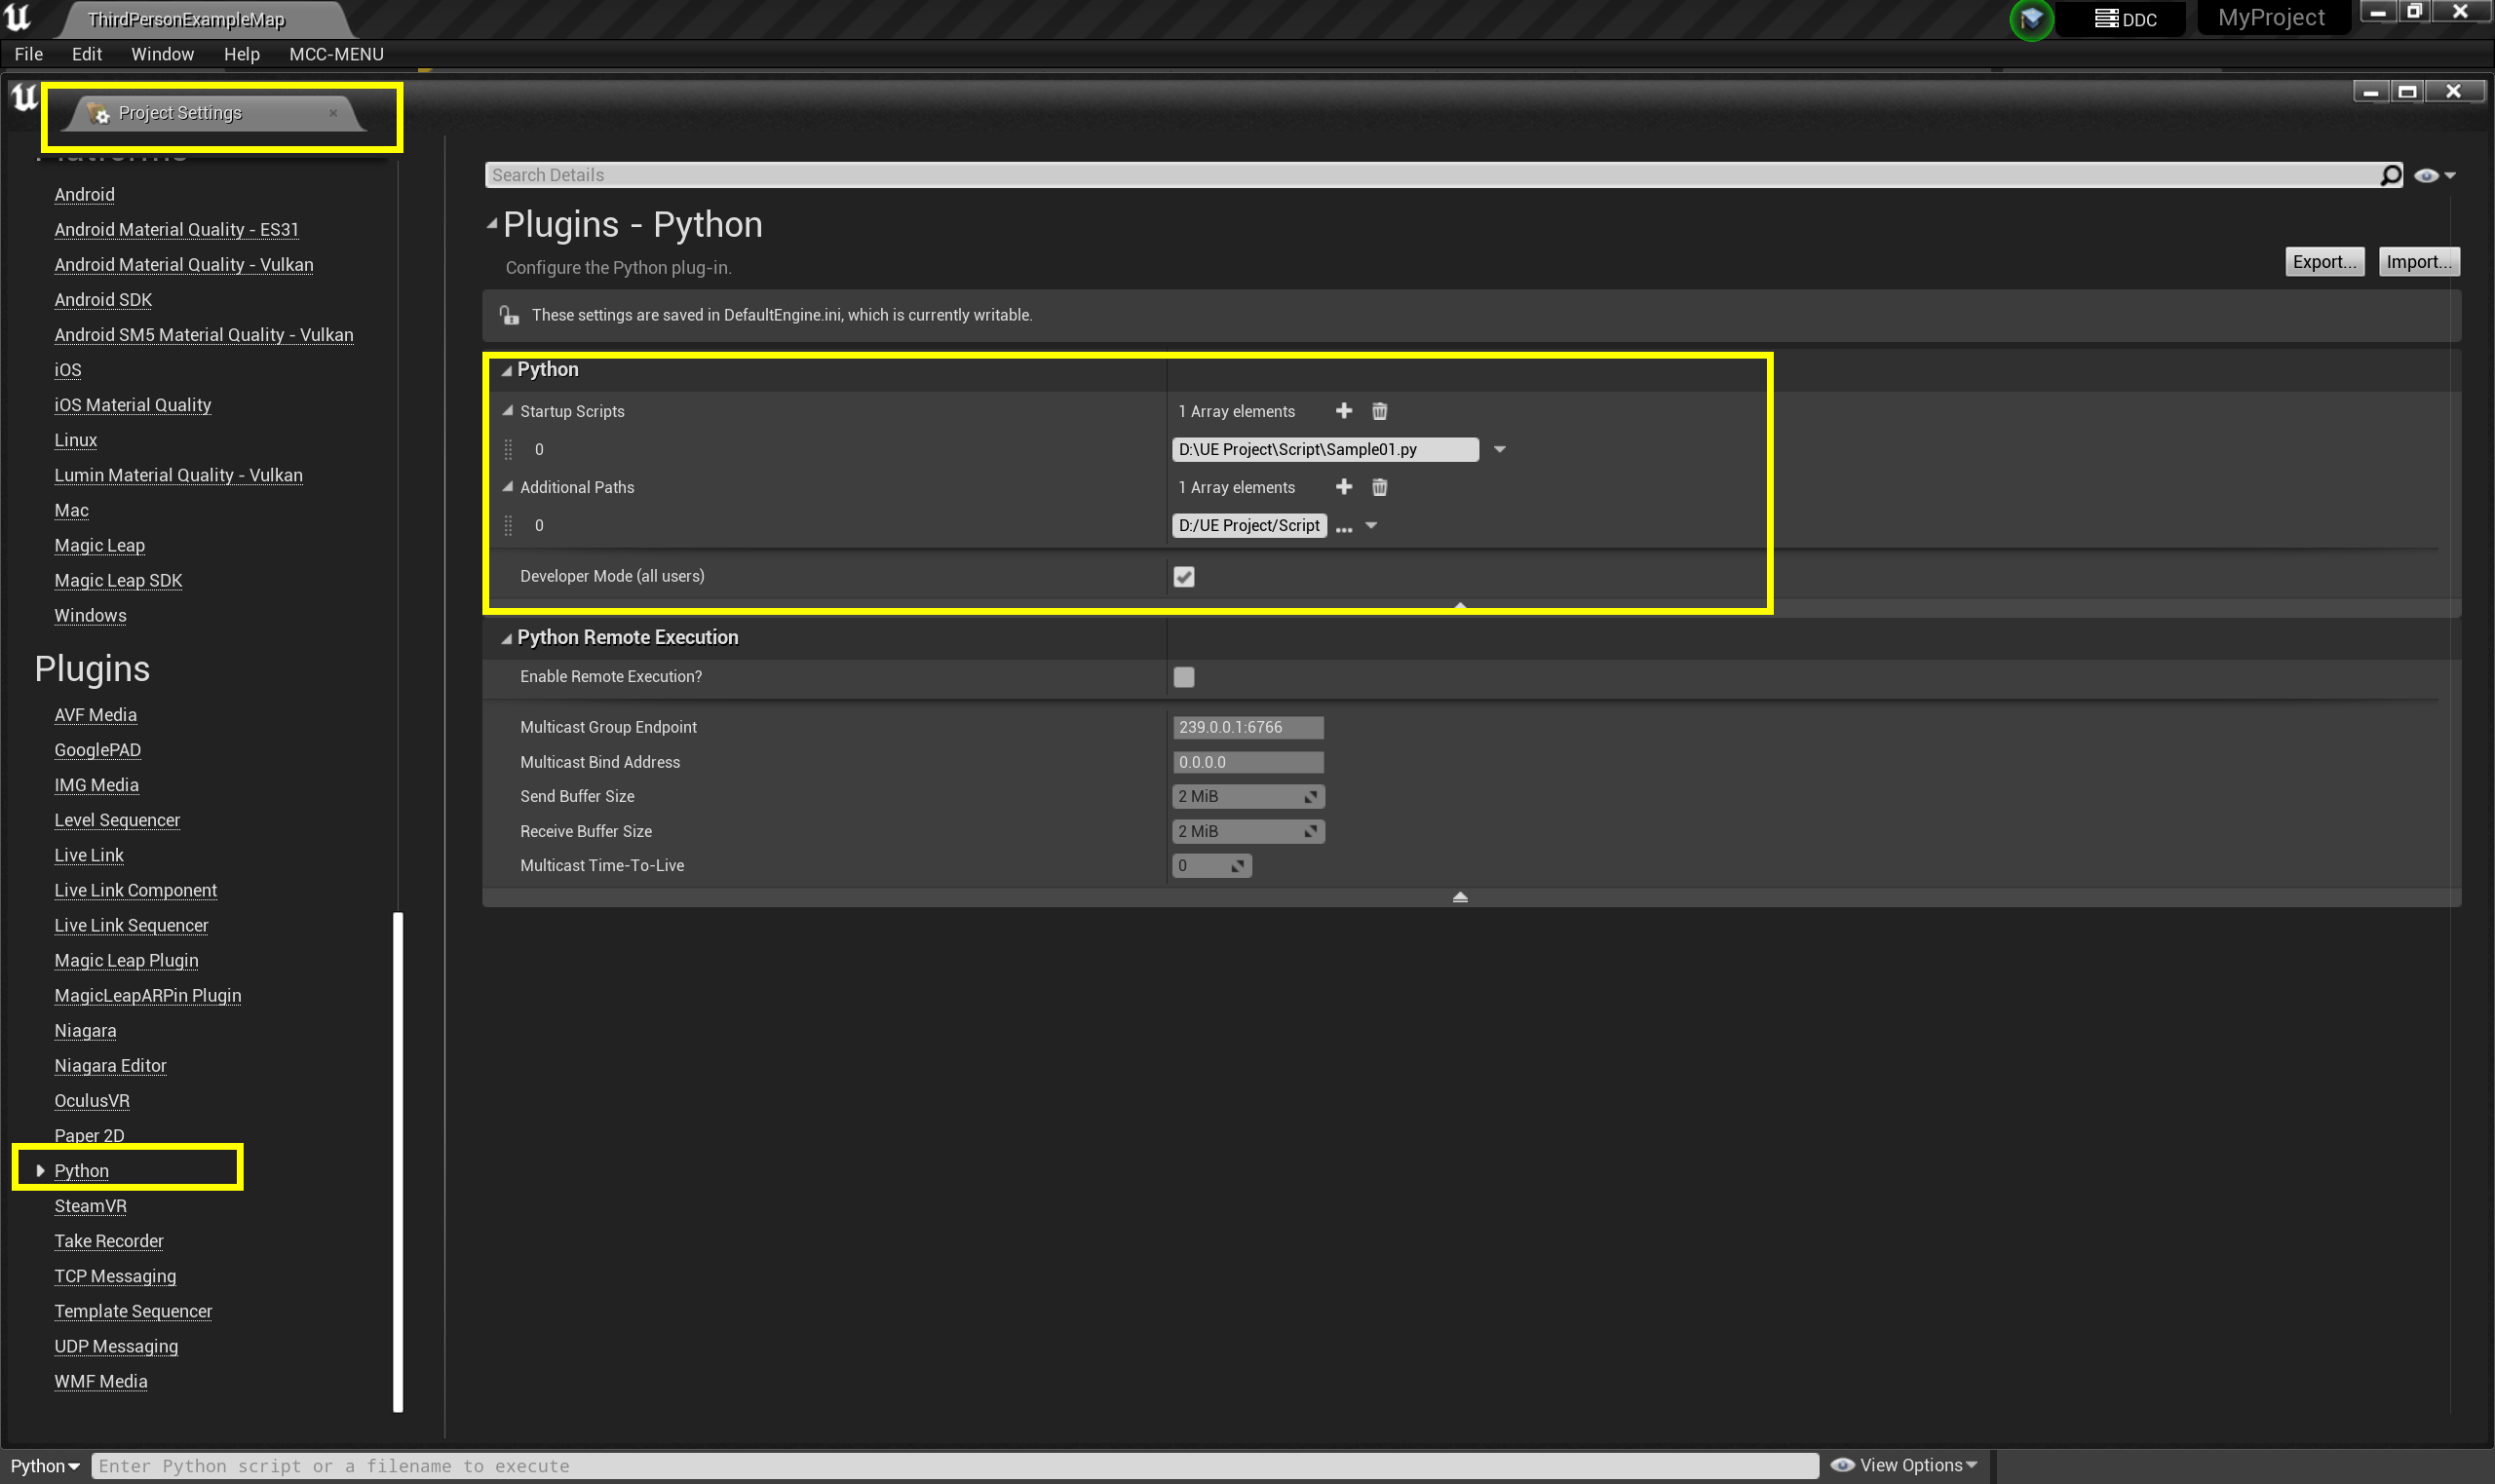Add a new Additional Paths array element
The height and width of the screenshot is (1484, 2495).
pyautogui.click(x=1344, y=487)
